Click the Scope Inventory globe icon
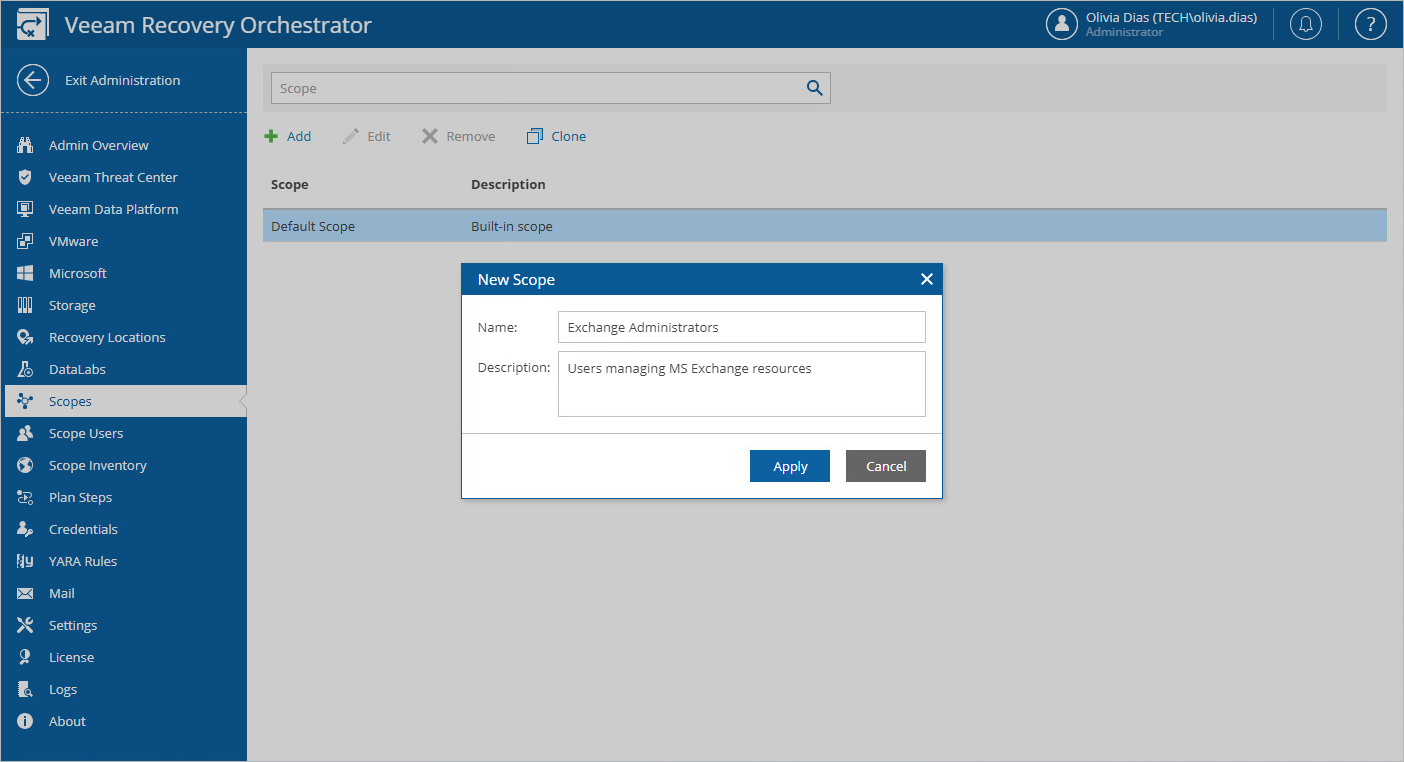This screenshot has height=762, width=1404. [x=26, y=465]
